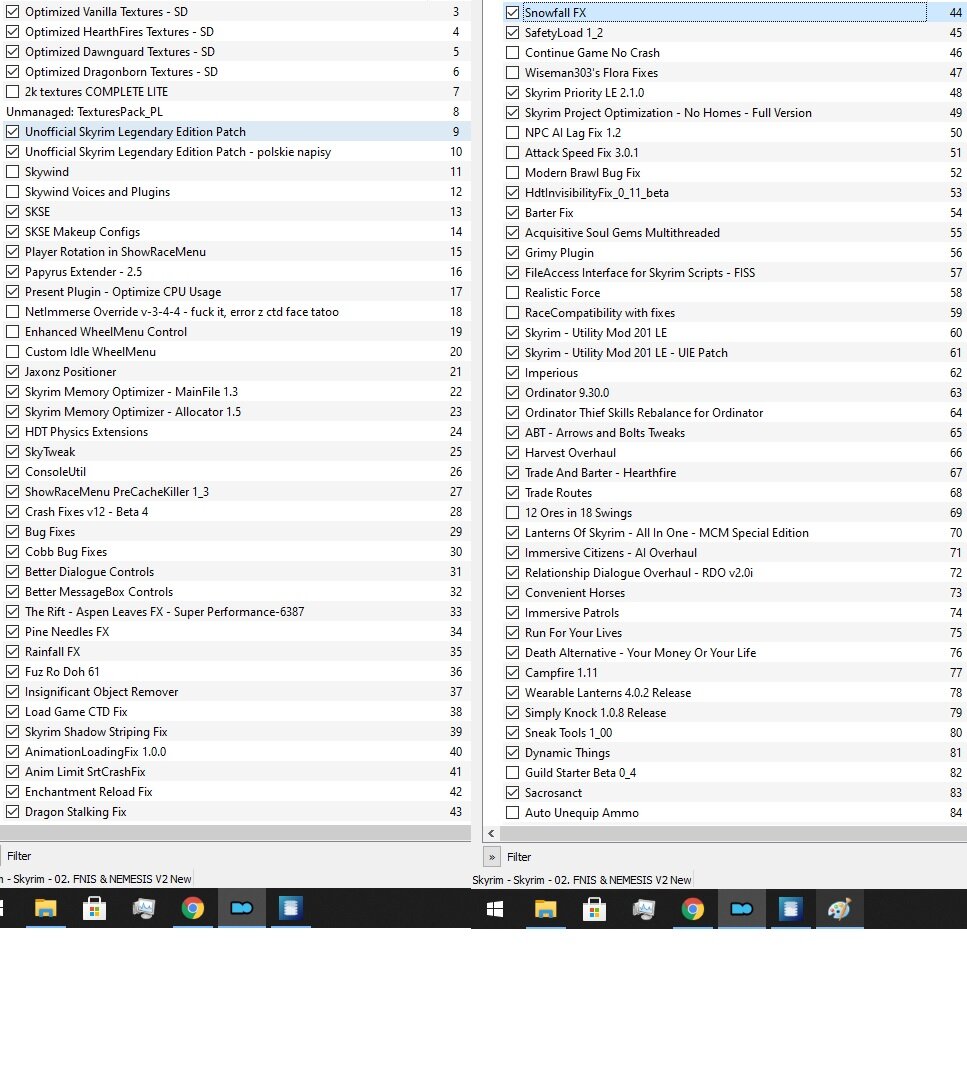The width and height of the screenshot is (967, 1080).
Task: Click the left pane's horizontal scrollbar
Action: tap(235, 832)
